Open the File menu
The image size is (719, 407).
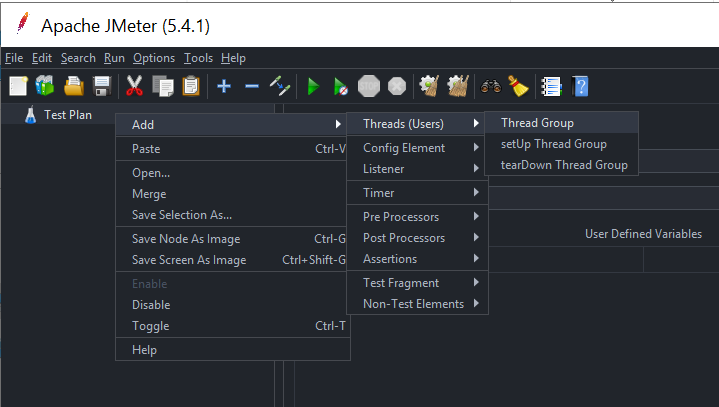tap(14, 58)
